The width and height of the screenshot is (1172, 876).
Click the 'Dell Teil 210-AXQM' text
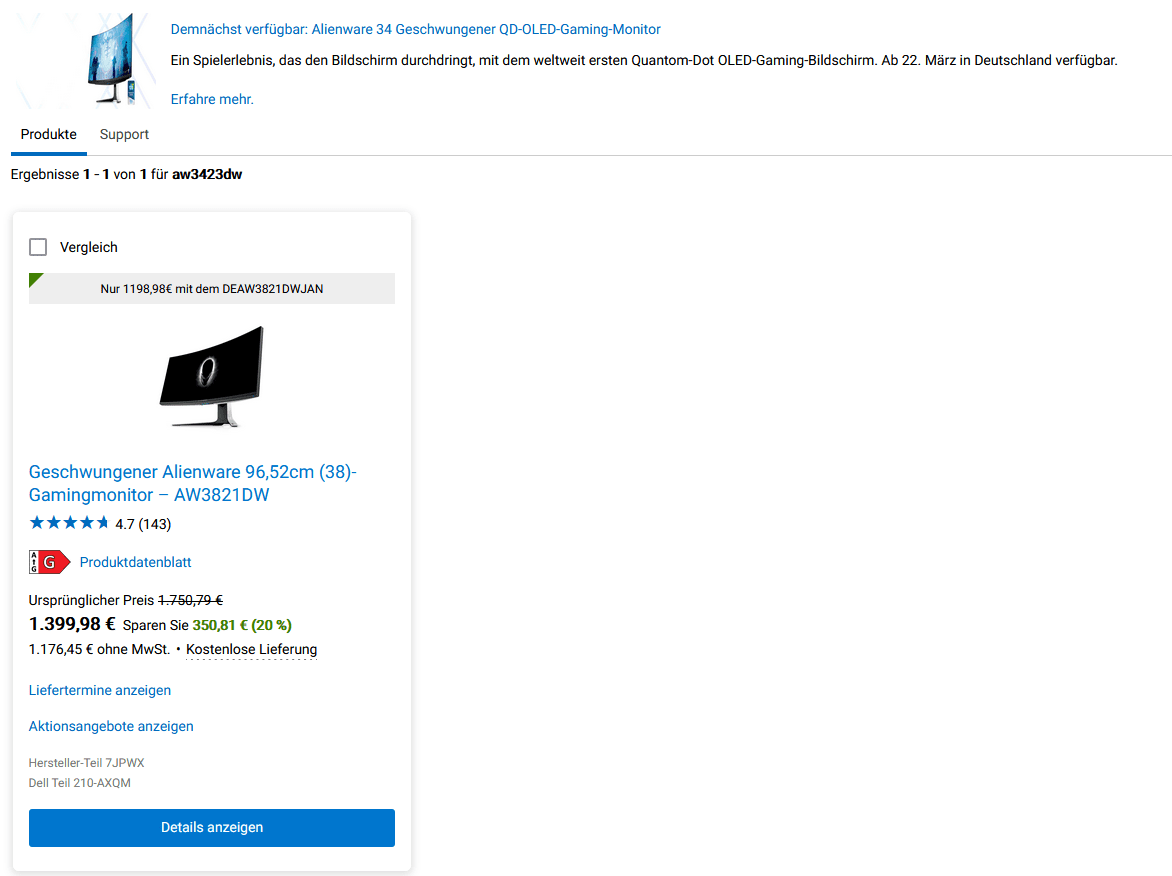coord(80,783)
